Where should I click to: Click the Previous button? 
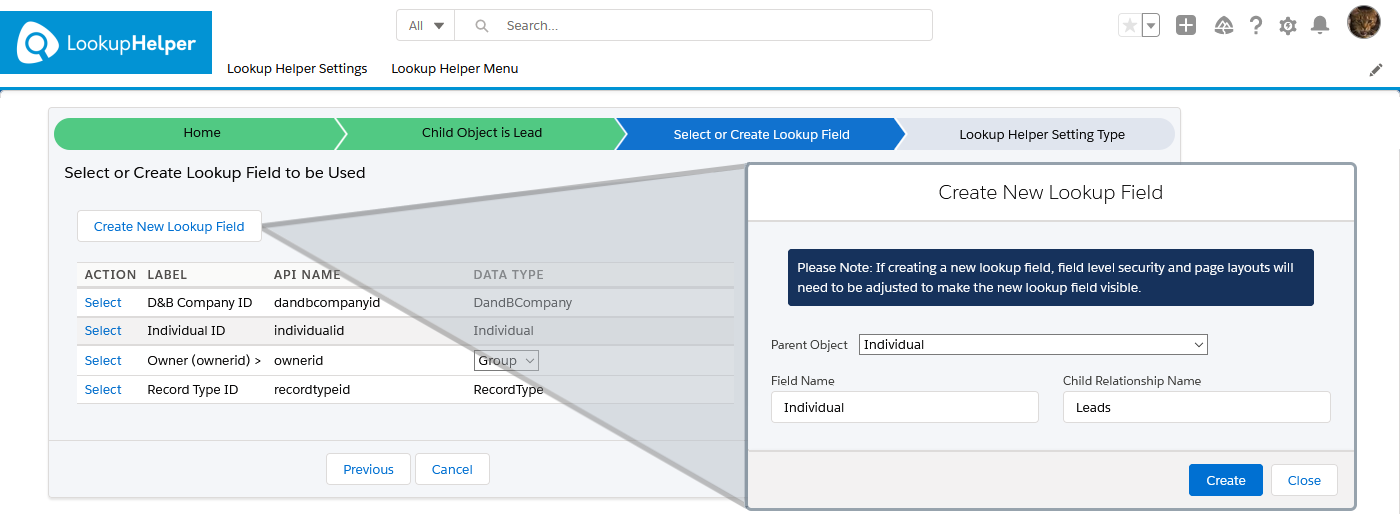[368, 469]
